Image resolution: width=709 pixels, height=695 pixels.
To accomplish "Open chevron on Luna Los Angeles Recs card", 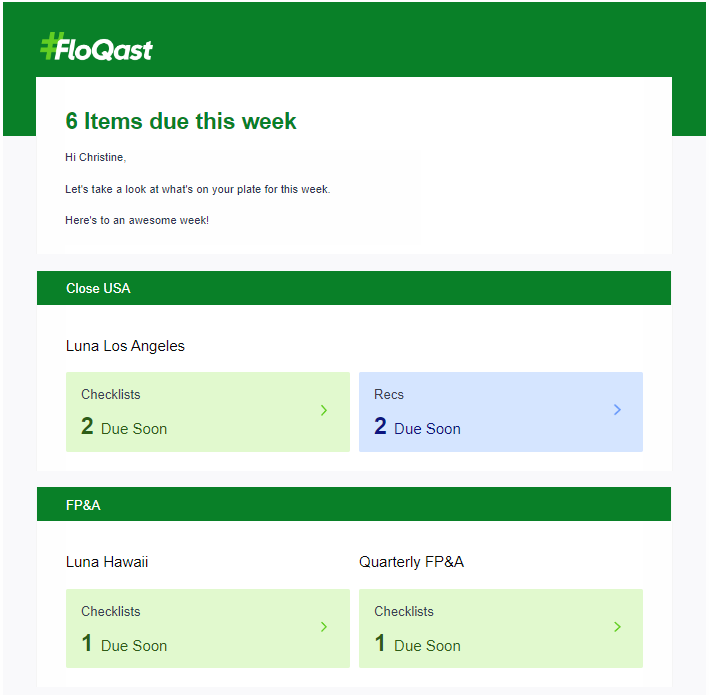I will 617,410.
